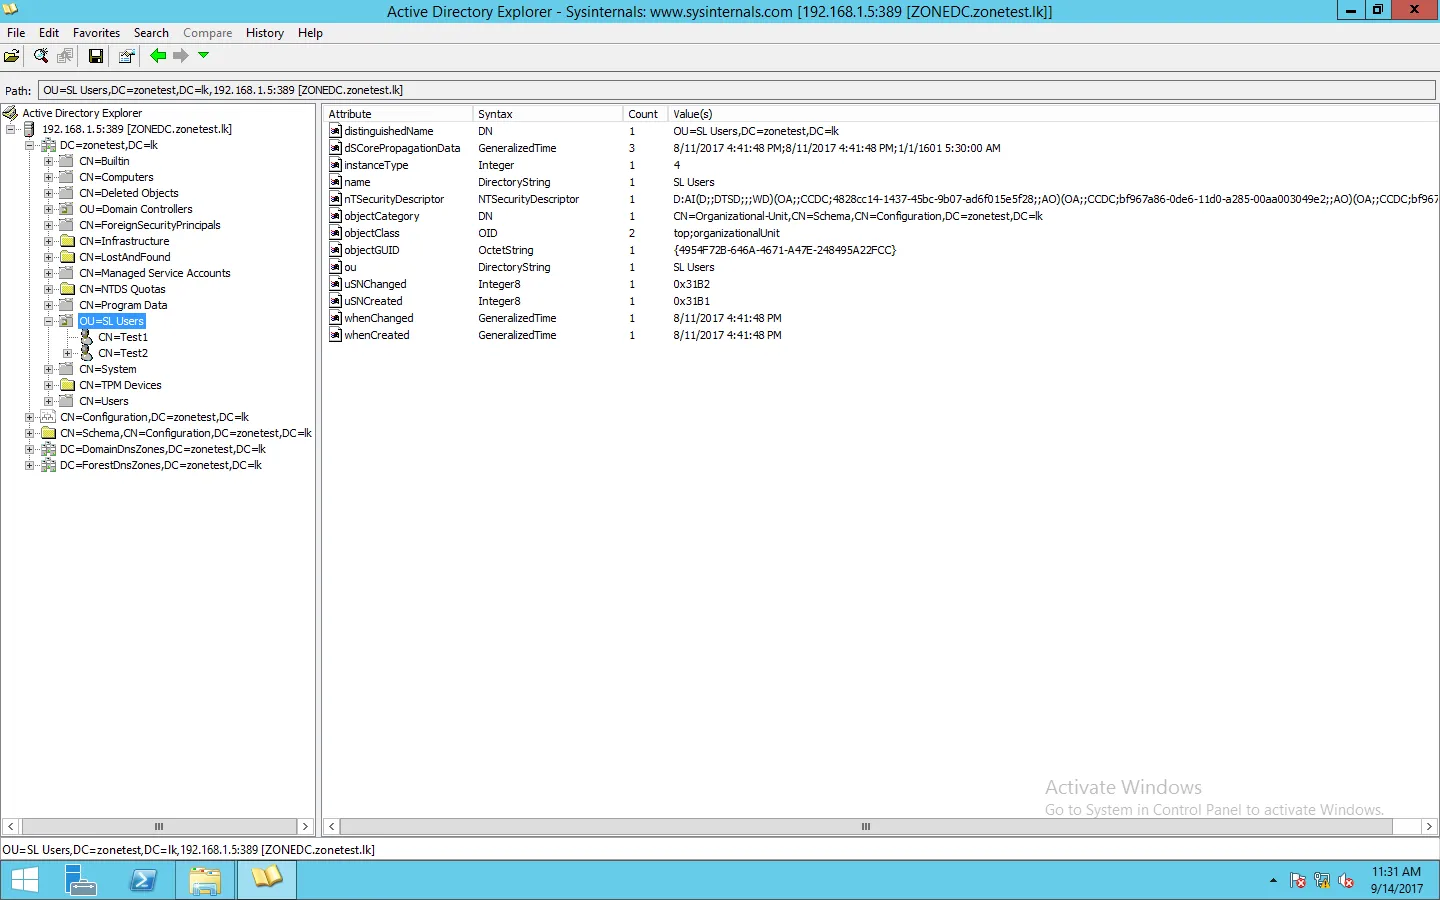Click the yellow folder icon for CN=LostAndFound
Screen dimensions: 1440x900
(67, 257)
